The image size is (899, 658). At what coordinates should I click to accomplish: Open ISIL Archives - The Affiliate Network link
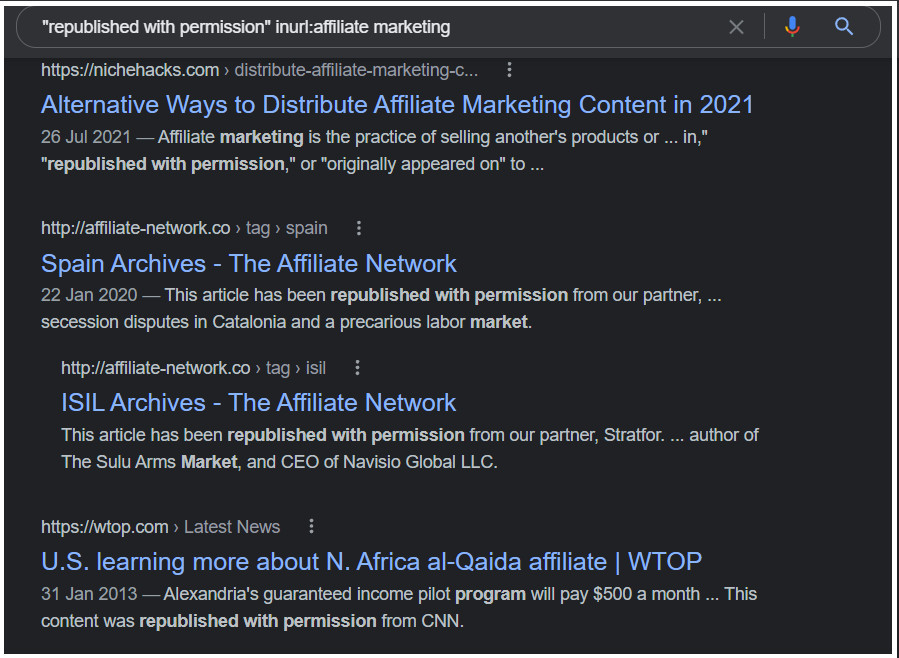259,403
